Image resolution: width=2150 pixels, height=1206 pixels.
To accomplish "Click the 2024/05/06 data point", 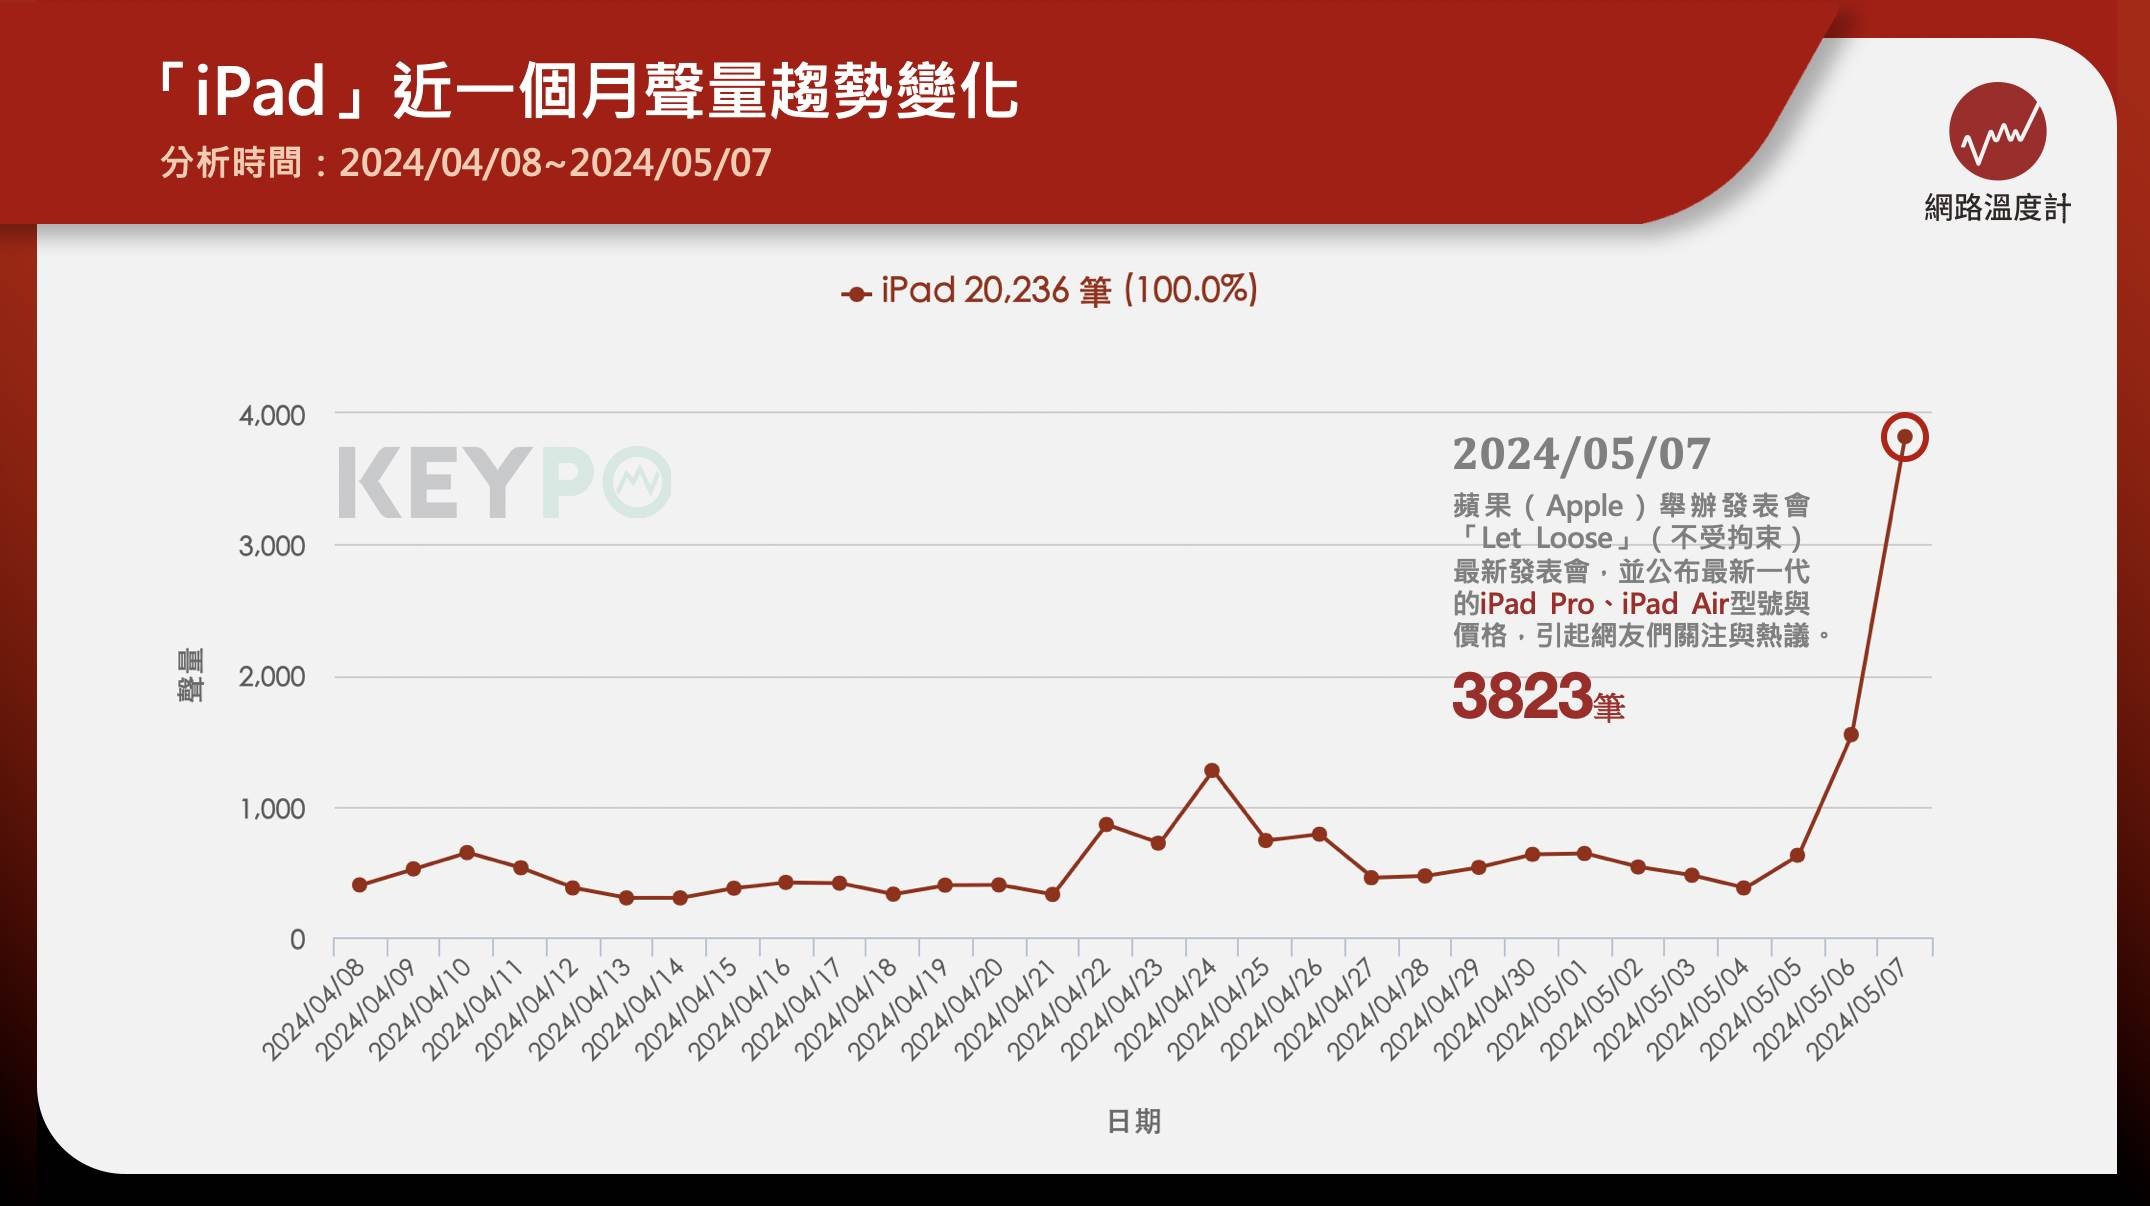I will tap(1851, 735).
